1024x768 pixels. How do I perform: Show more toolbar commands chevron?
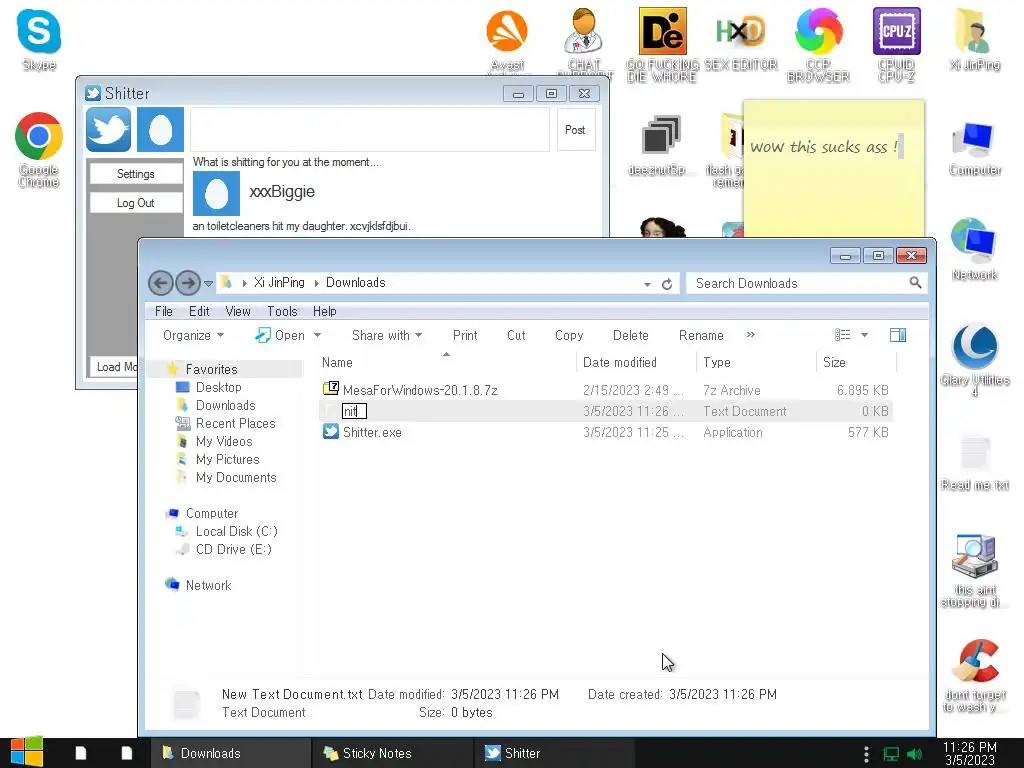click(750, 334)
